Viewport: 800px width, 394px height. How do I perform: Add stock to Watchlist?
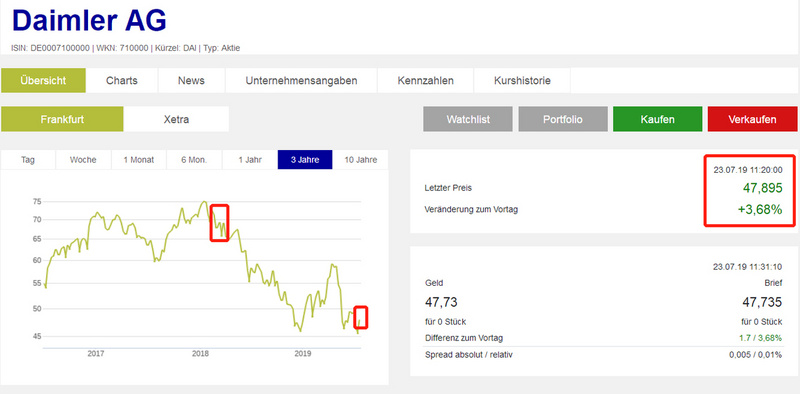click(x=468, y=119)
